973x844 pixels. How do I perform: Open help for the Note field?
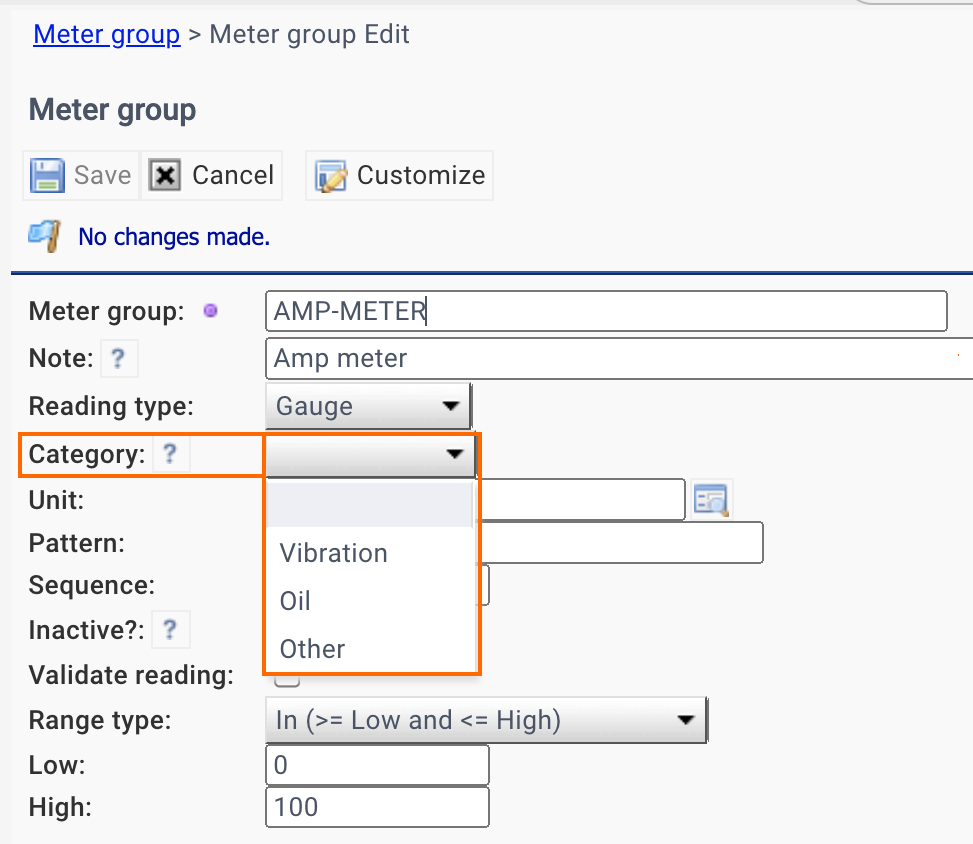point(119,358)
